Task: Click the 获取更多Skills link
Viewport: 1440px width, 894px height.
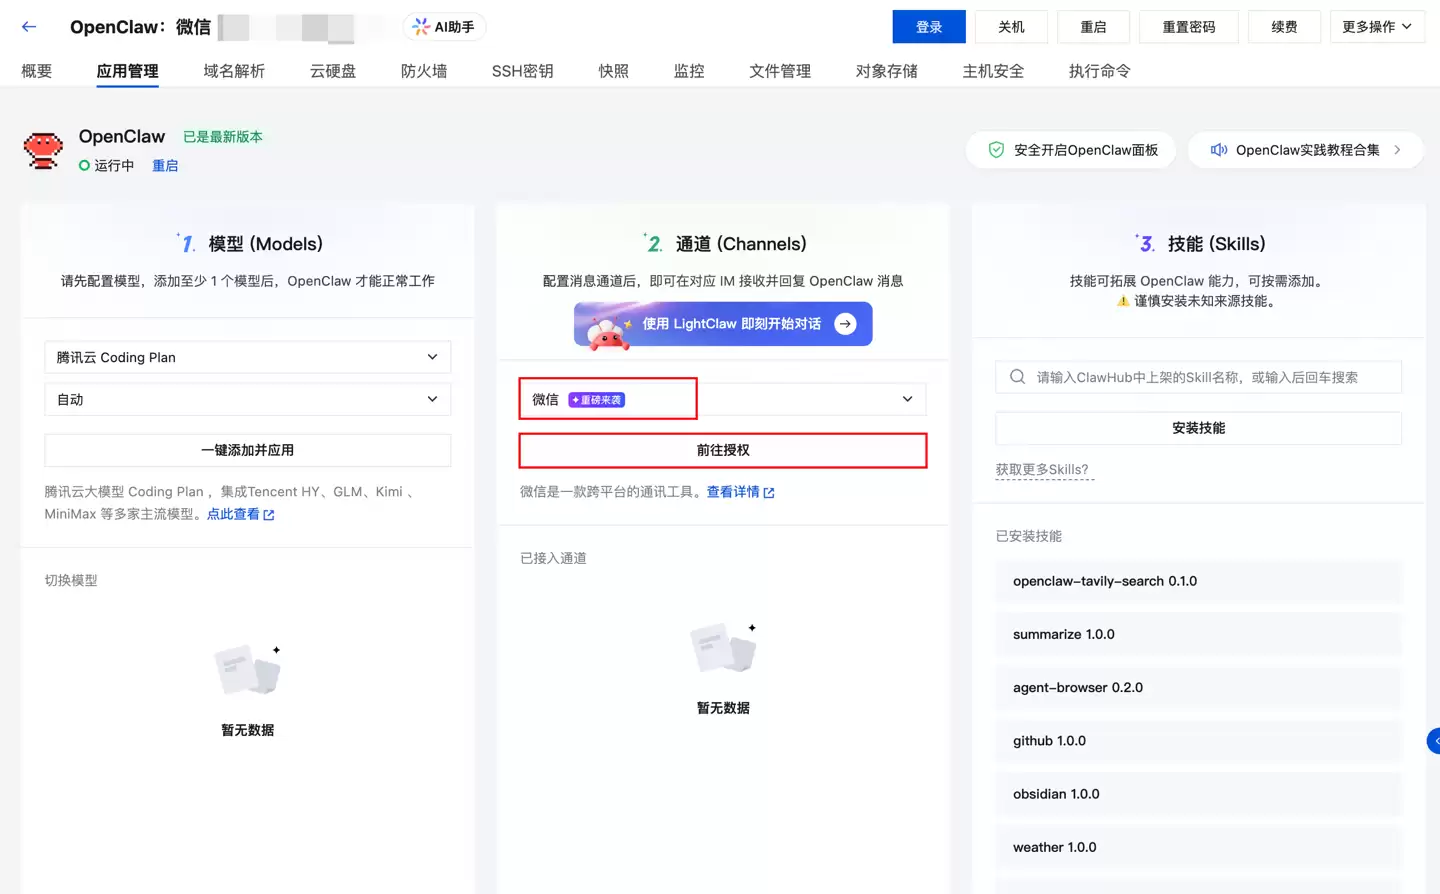Action: 1043,470
